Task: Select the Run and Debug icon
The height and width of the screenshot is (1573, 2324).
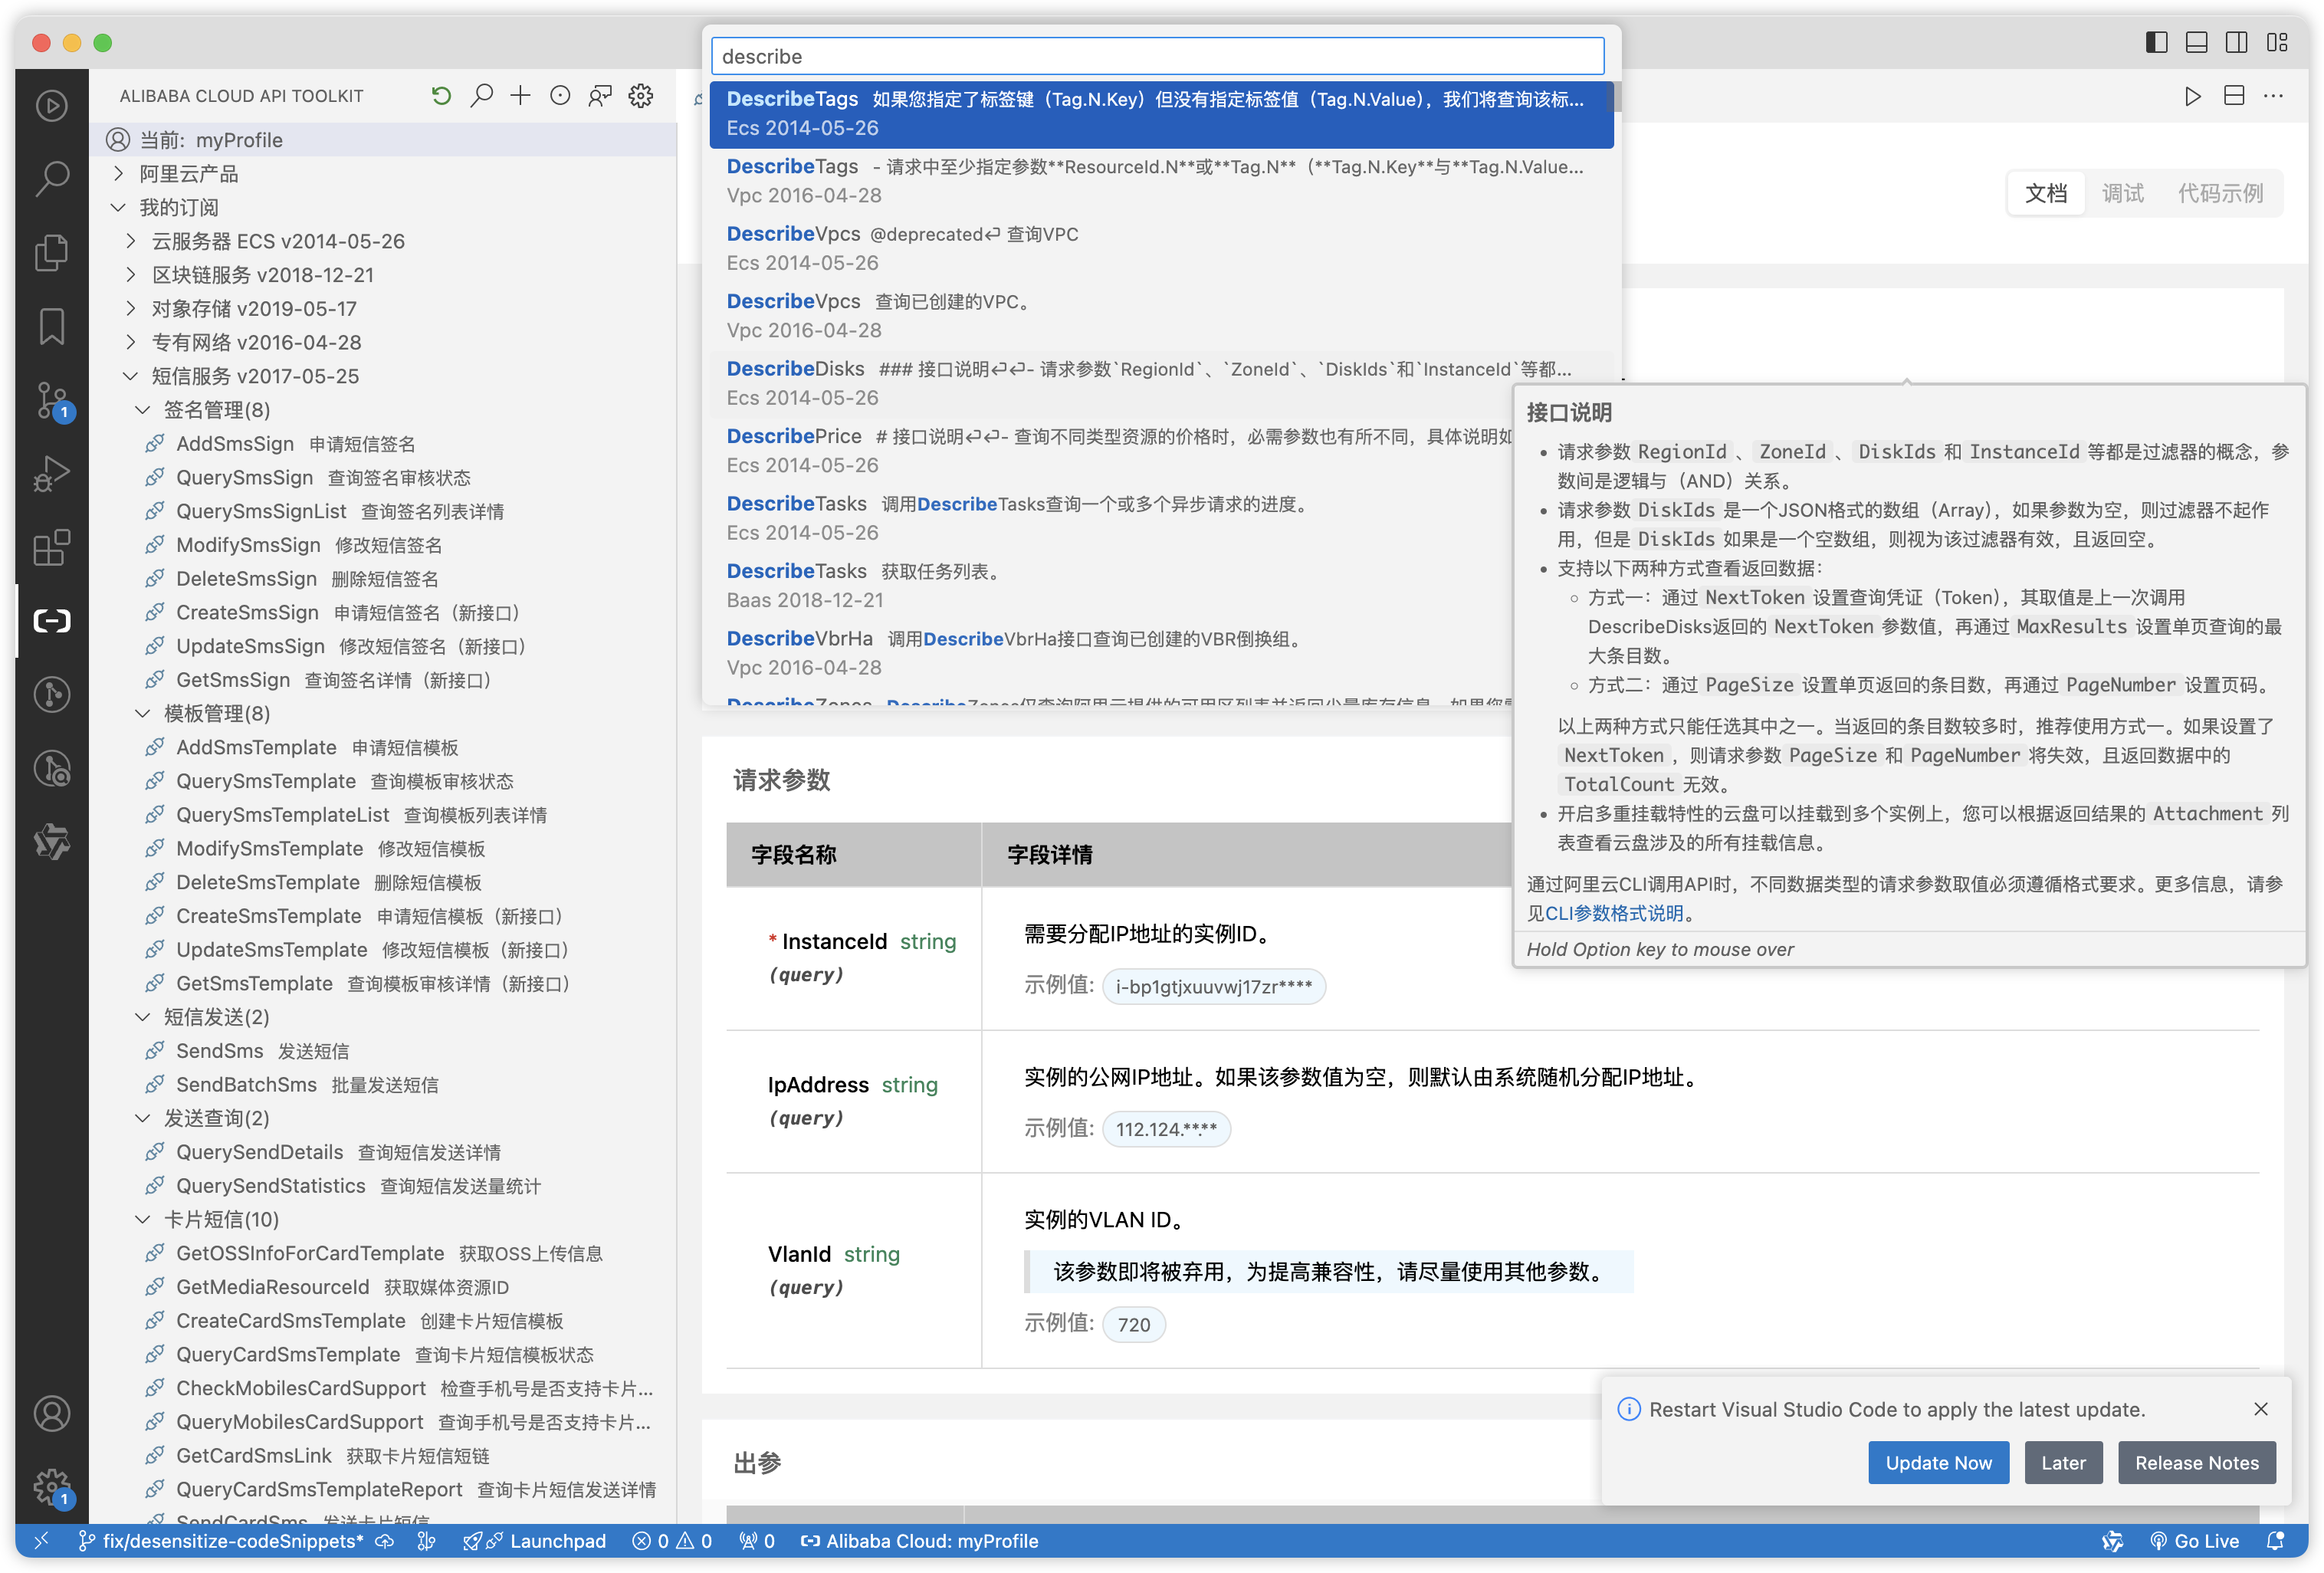Action: pos(52,473)
